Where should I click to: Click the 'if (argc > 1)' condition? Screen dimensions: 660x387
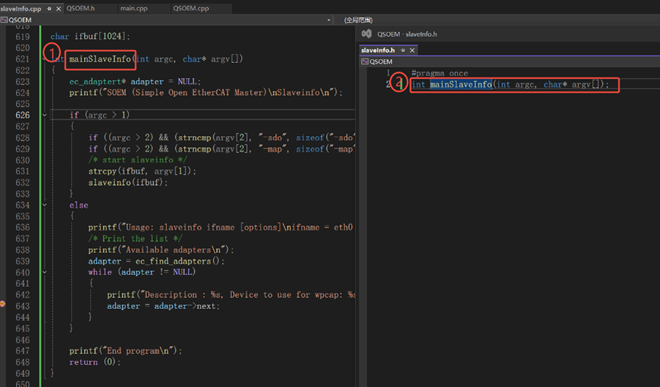click(x=100, y=115)
